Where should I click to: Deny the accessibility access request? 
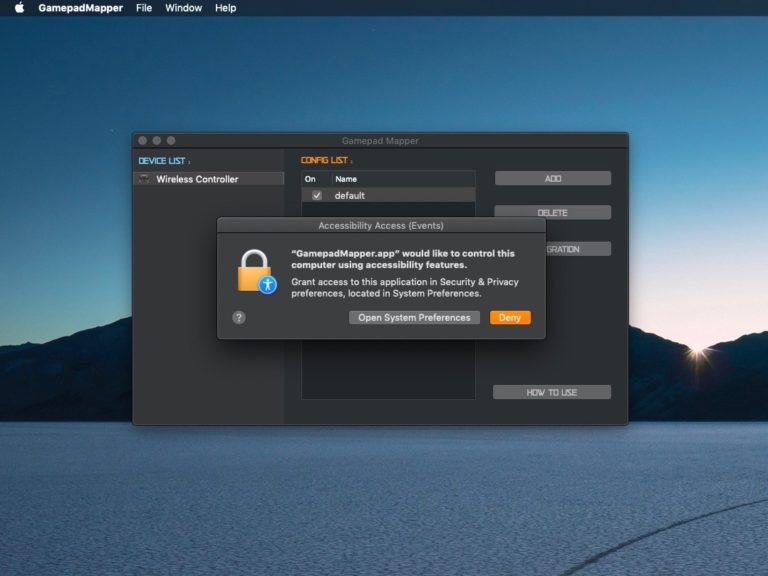click(x=510, y=317)
